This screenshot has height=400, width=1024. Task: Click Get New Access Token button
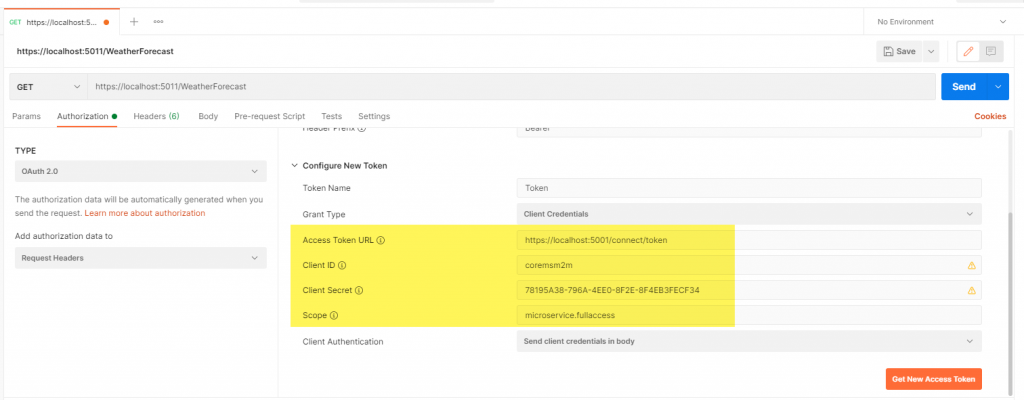[933, 379]
